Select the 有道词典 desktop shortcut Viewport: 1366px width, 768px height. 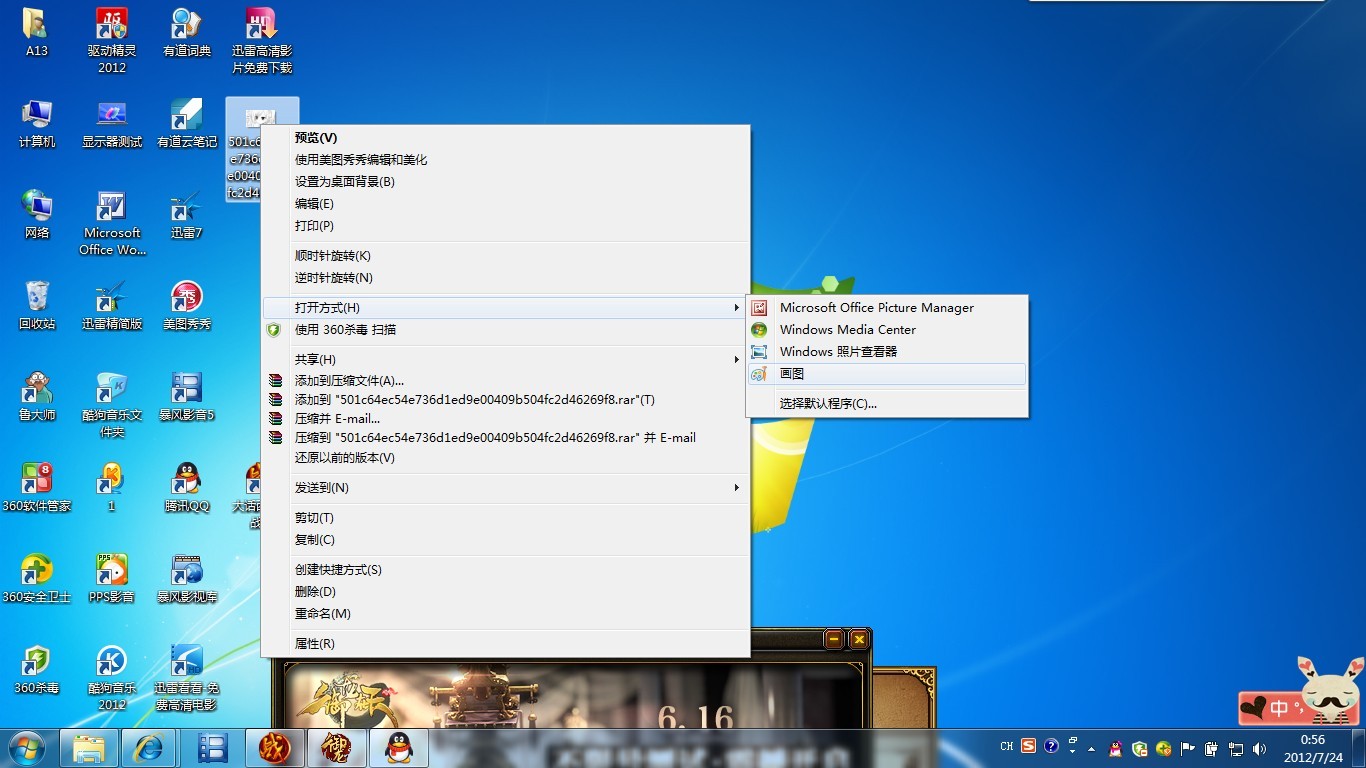coord(187,33)
